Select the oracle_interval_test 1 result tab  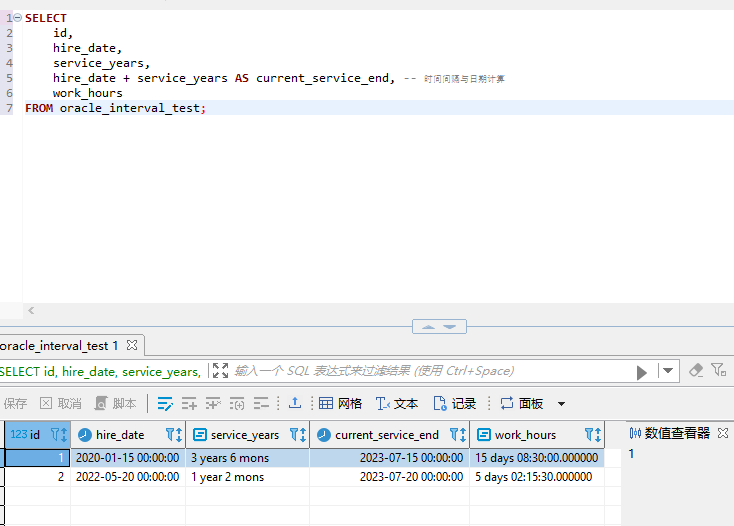(x=60, y=345)
